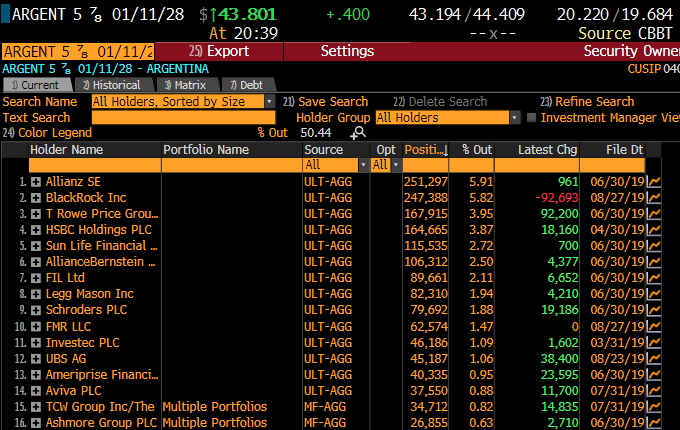The height and width of the screenshot is (430, 680).
Task: Open Source filter All dropdown
Action: (363, 165)
